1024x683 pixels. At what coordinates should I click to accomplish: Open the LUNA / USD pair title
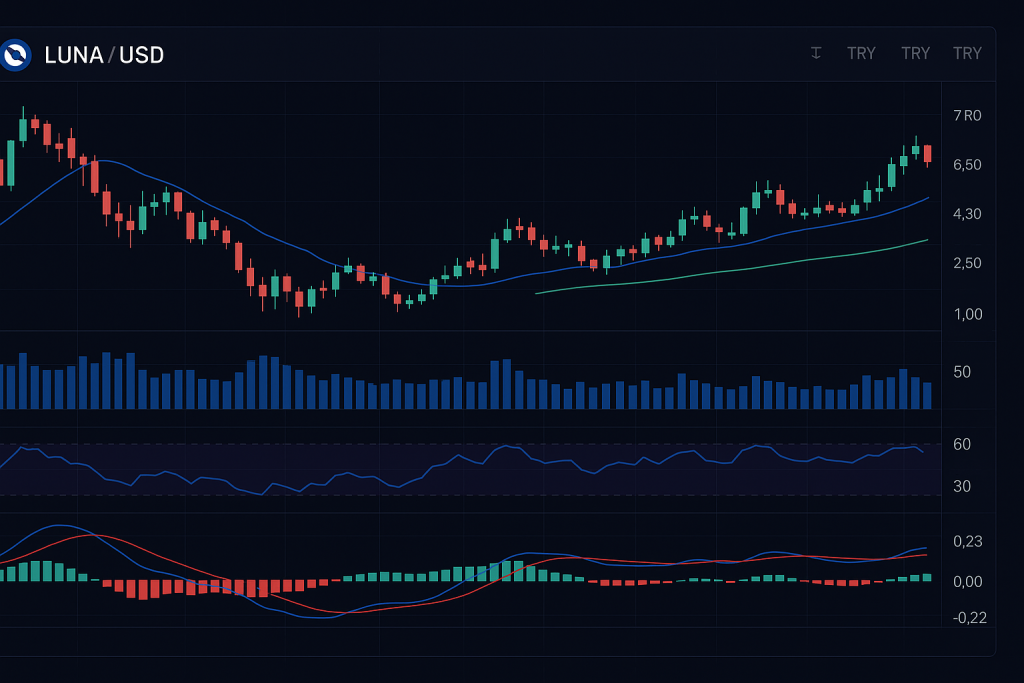point(104,55)
